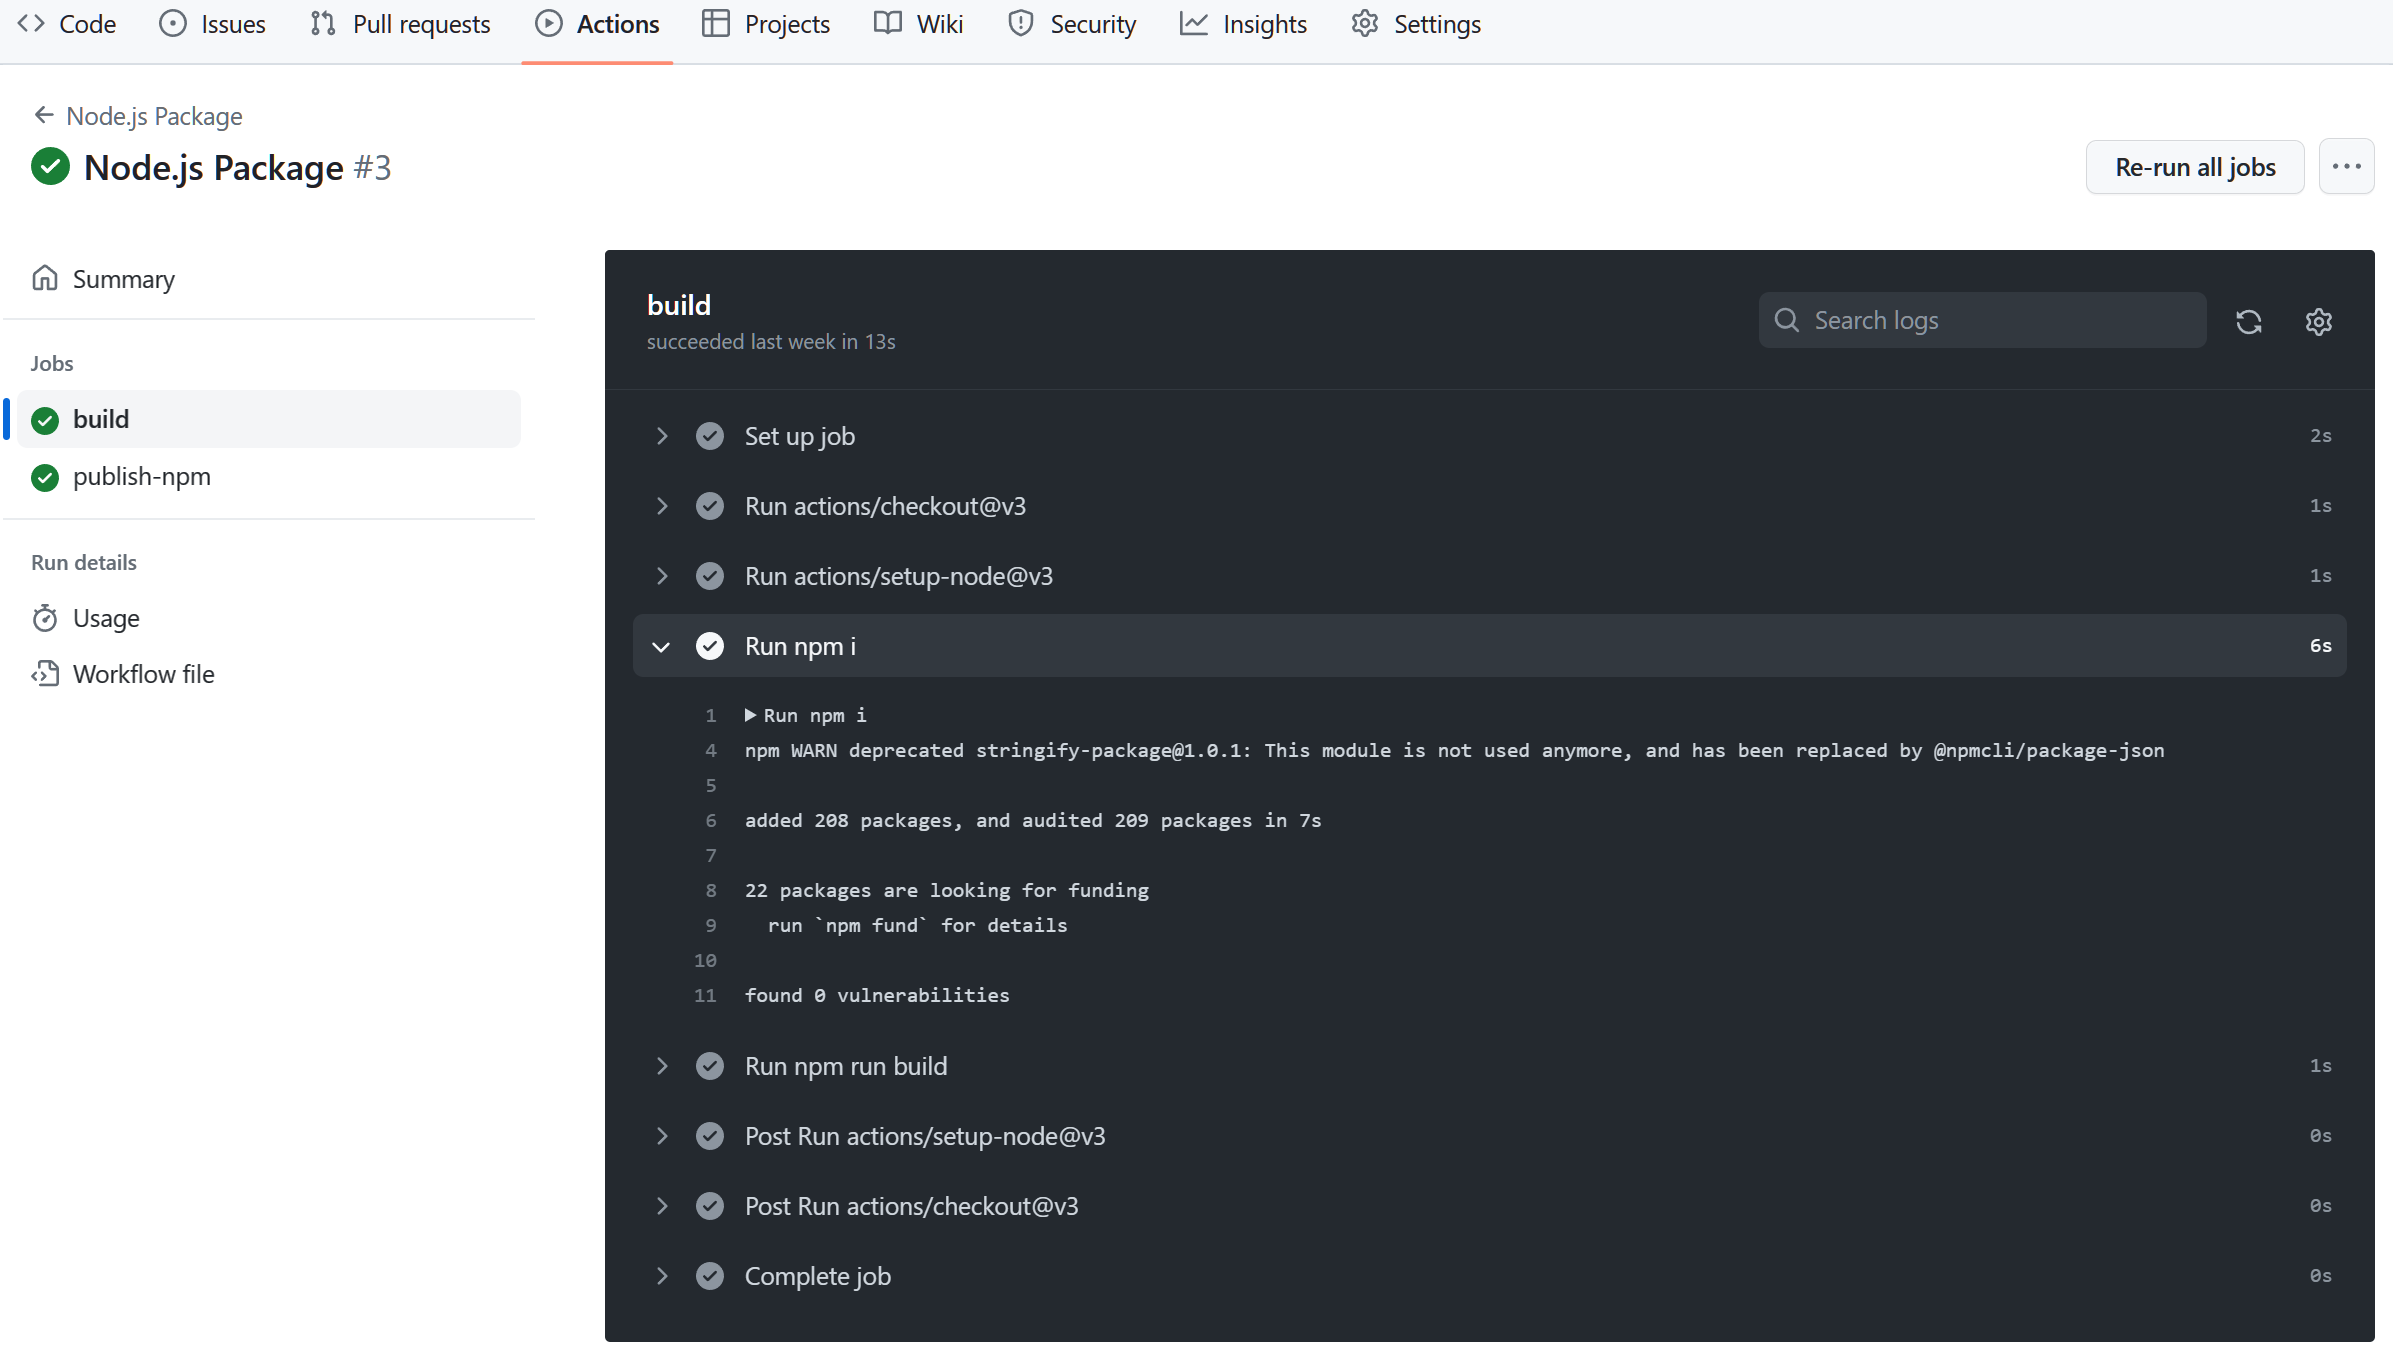Click the green build success status icon
Viewport: 2393px width, 1350px height.
(x=44, y=419)
